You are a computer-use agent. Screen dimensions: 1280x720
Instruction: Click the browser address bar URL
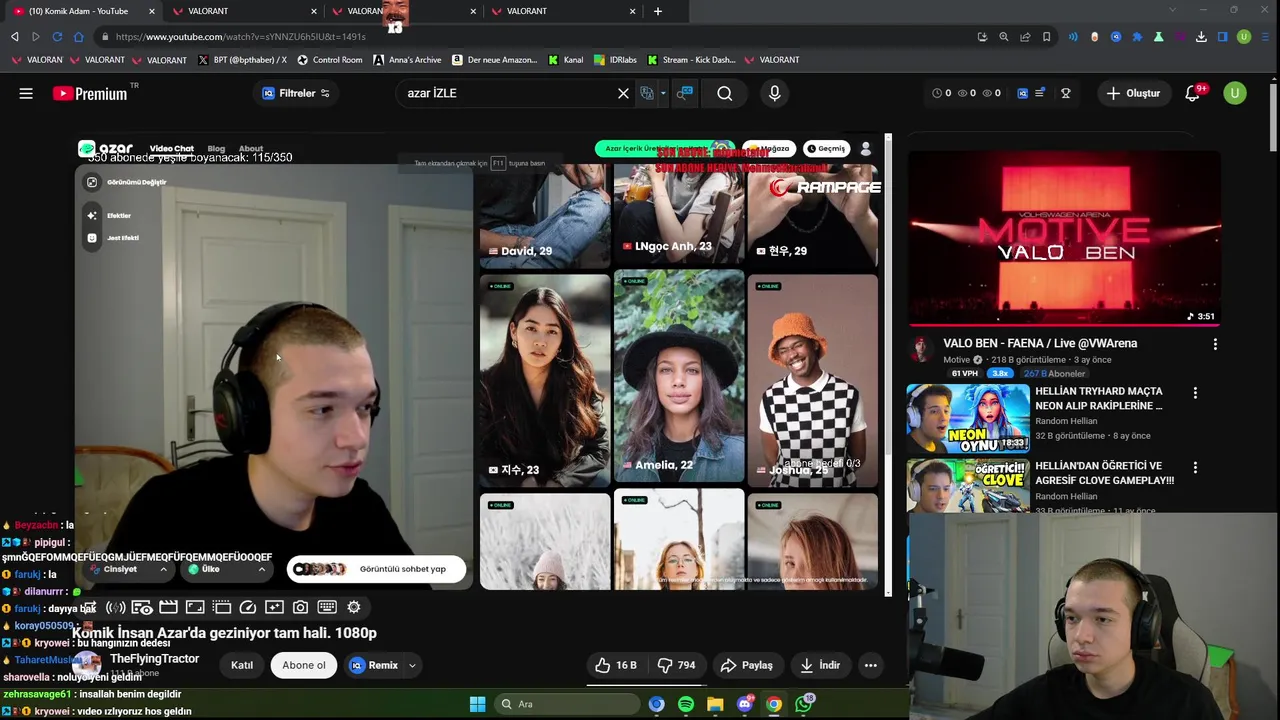pos(240,37)
